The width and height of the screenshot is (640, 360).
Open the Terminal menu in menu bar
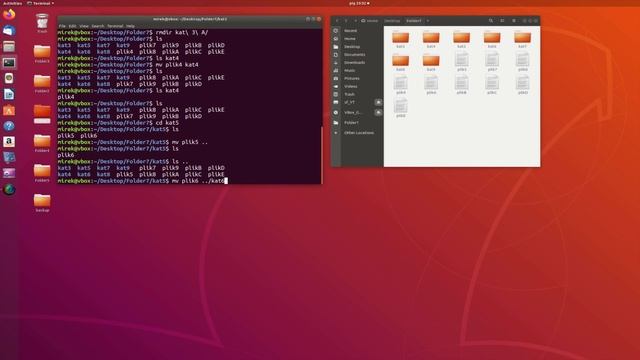115,26
